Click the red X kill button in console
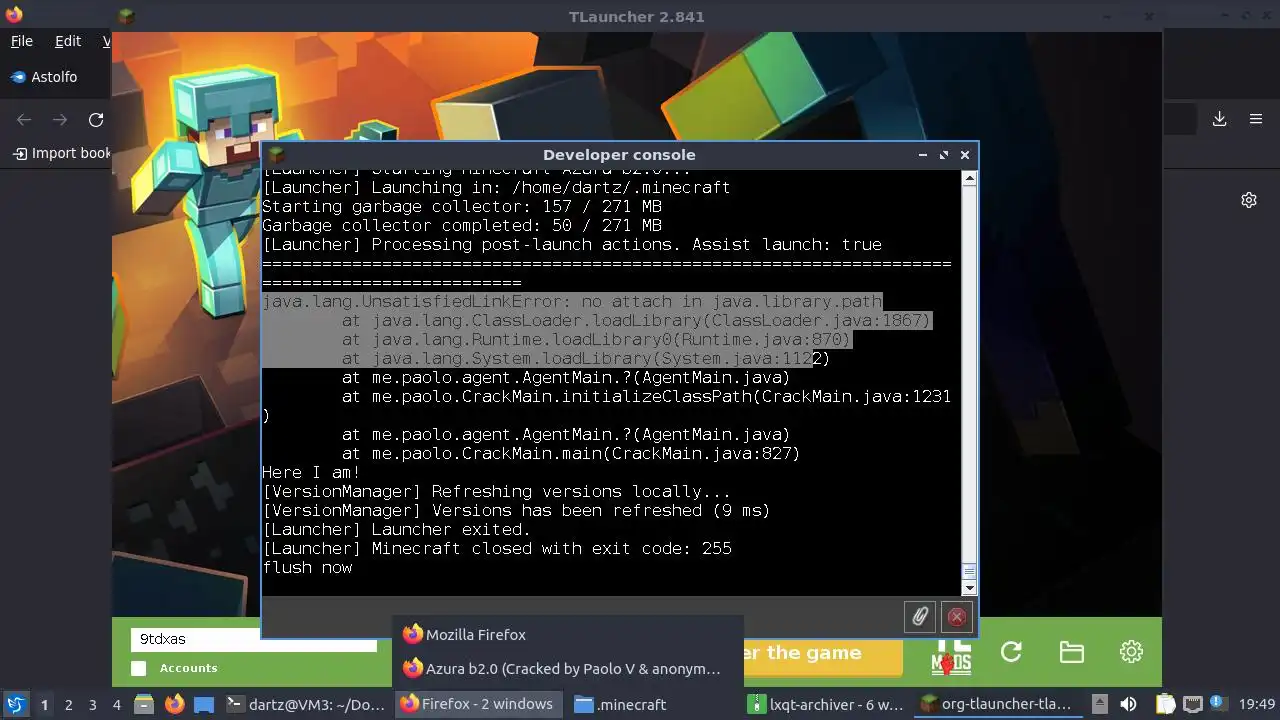 pos(956,616)
